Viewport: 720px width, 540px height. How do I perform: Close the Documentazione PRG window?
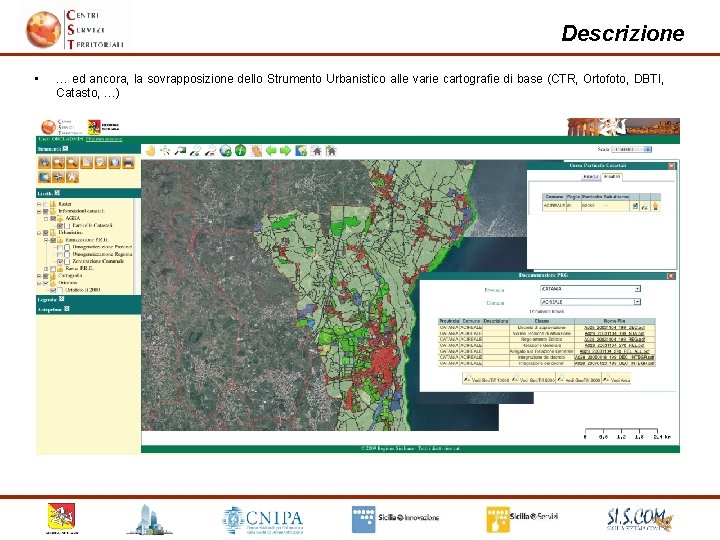670,276
